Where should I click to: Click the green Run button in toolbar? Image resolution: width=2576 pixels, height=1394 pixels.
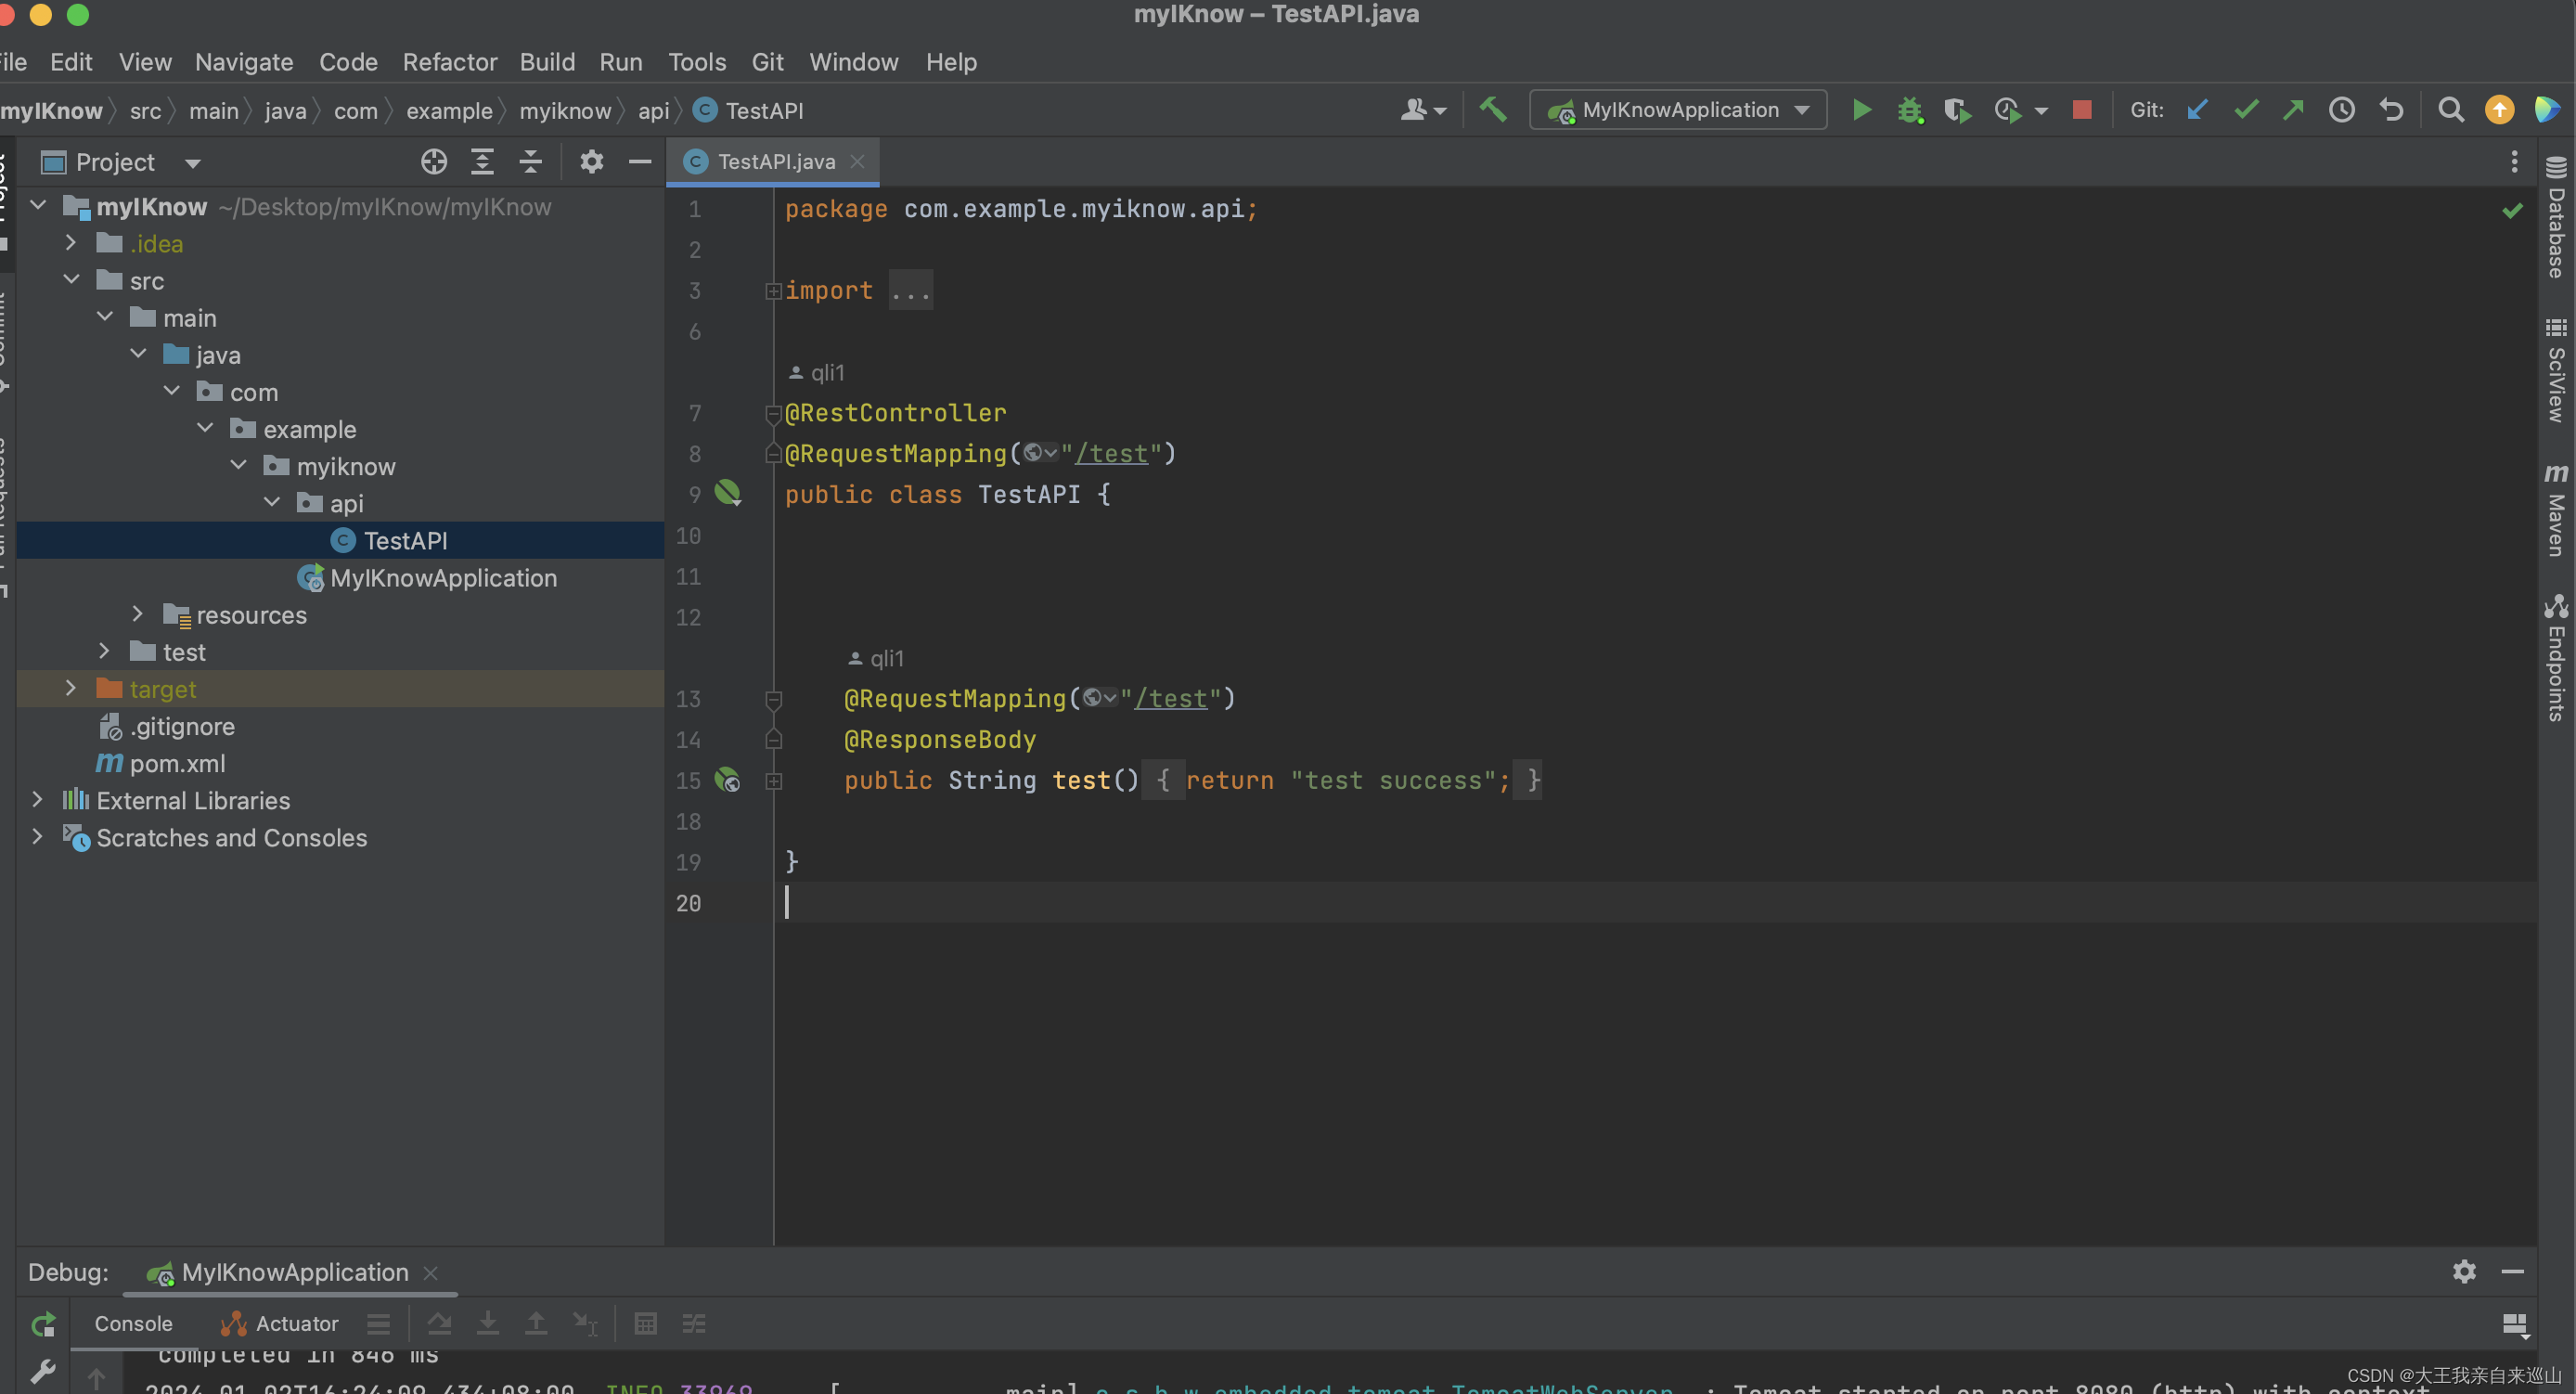point(1861,110)
